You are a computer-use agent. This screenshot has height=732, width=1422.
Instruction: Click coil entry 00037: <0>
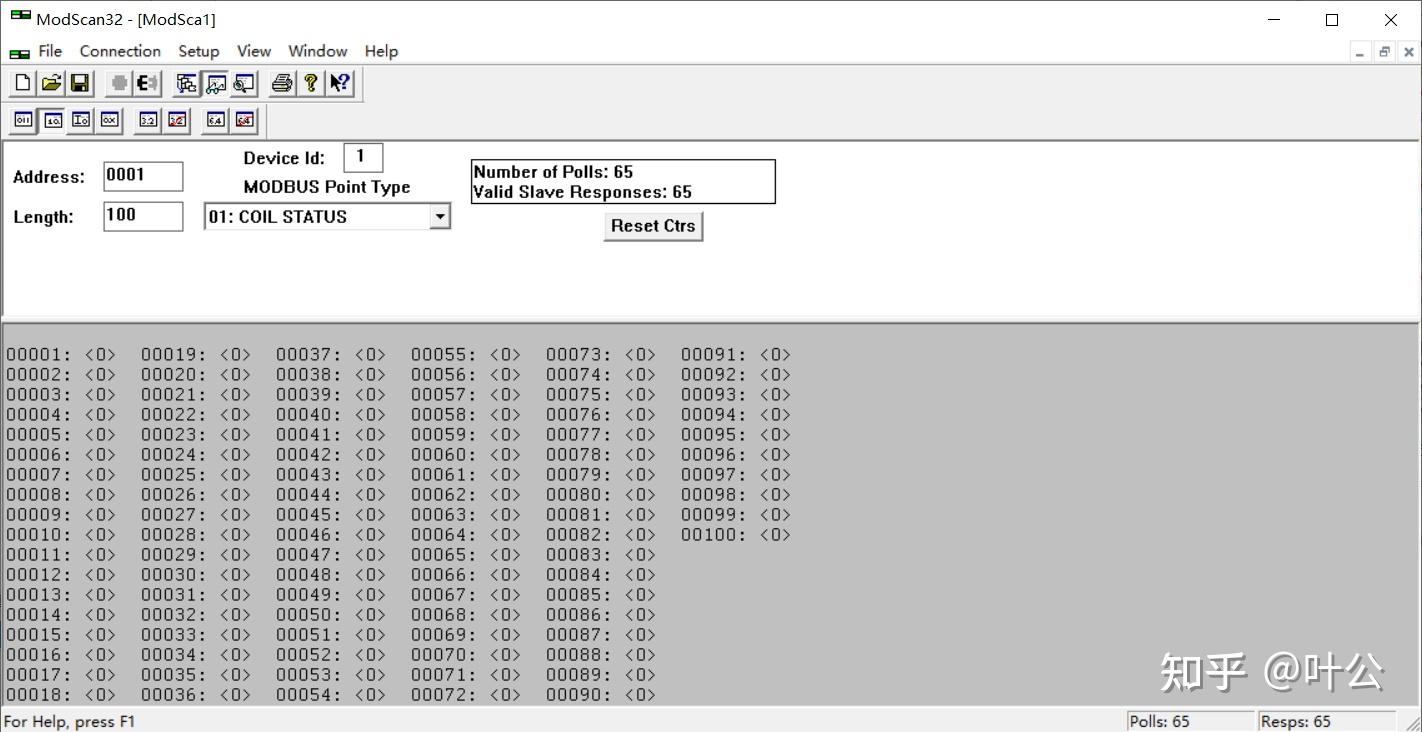coord(331,355)
